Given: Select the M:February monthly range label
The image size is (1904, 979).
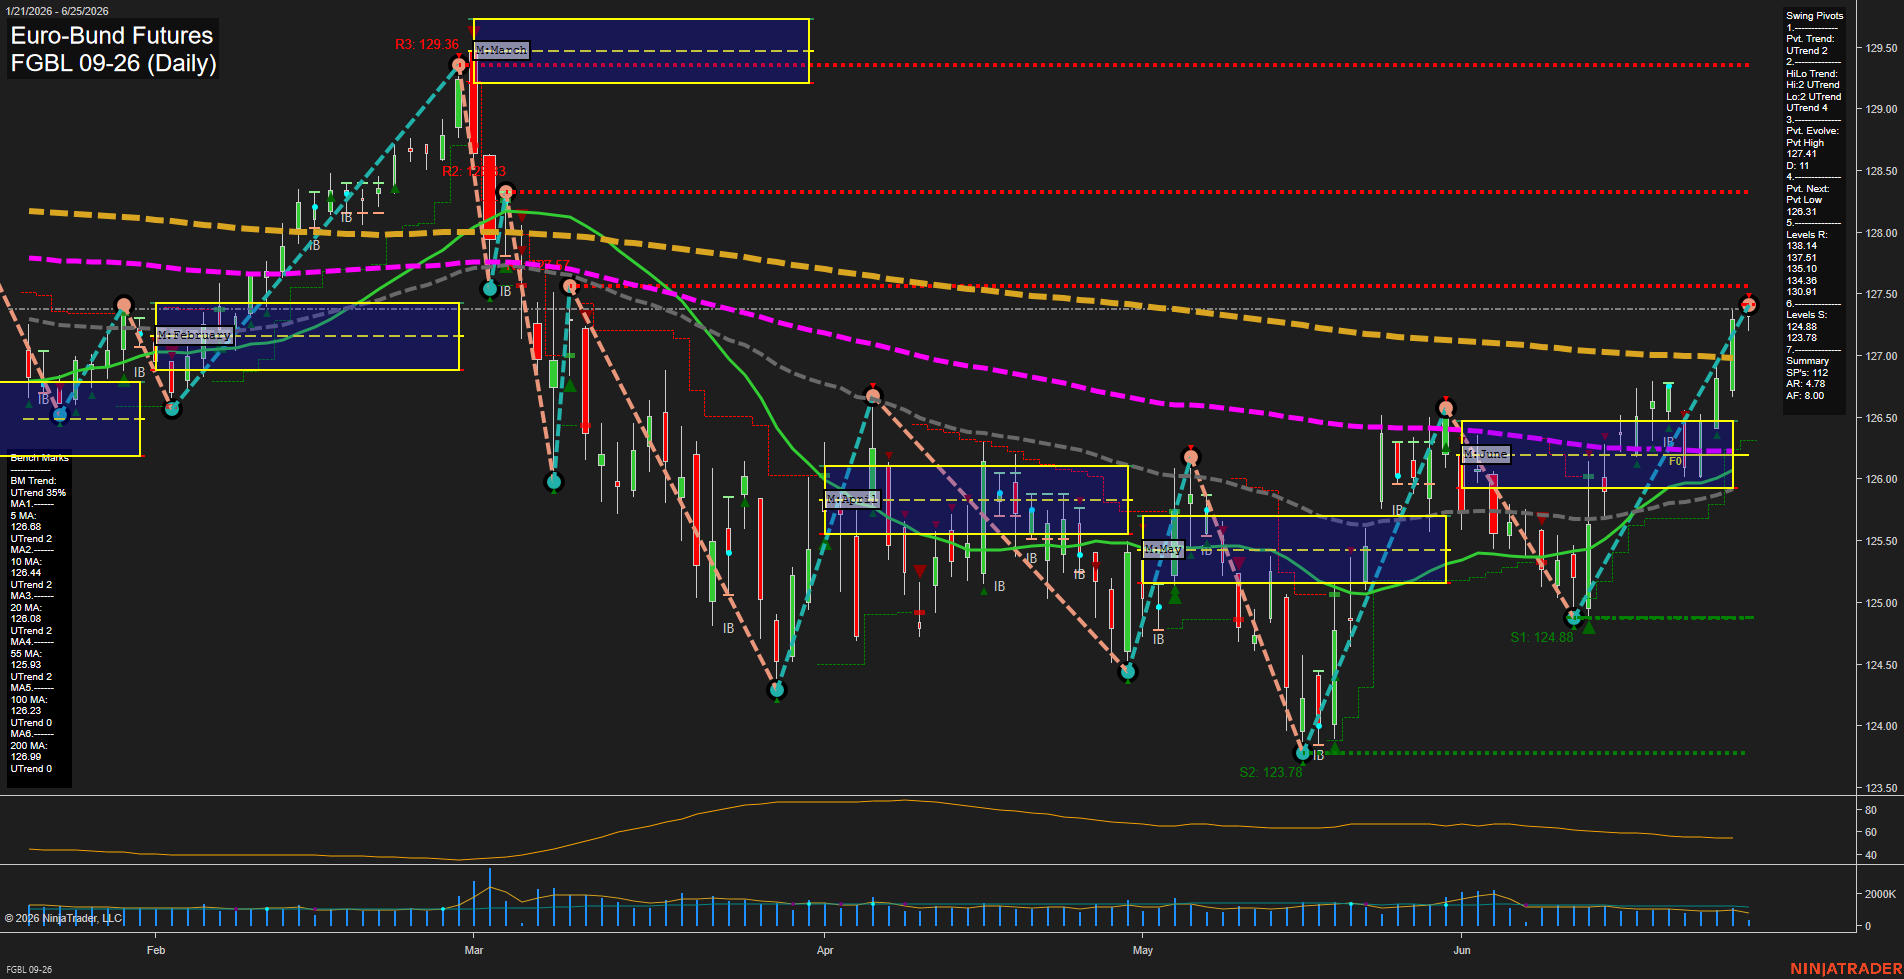Looking at the screenshot, I should pos(195,335).
